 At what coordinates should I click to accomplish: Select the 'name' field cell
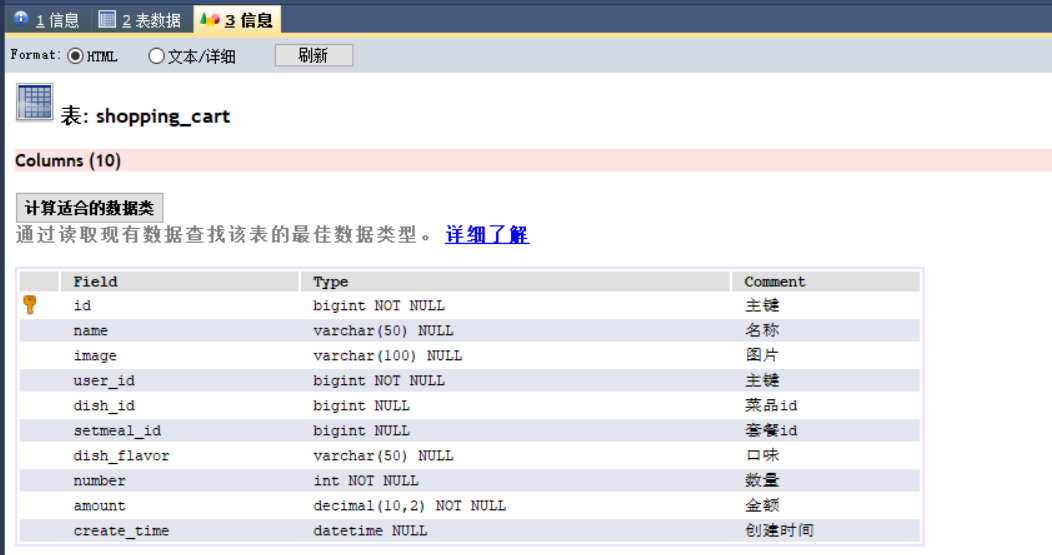[x=179, y=330]
